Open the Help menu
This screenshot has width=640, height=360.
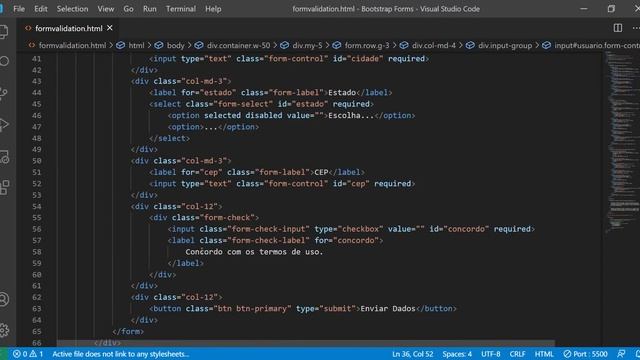213,9
